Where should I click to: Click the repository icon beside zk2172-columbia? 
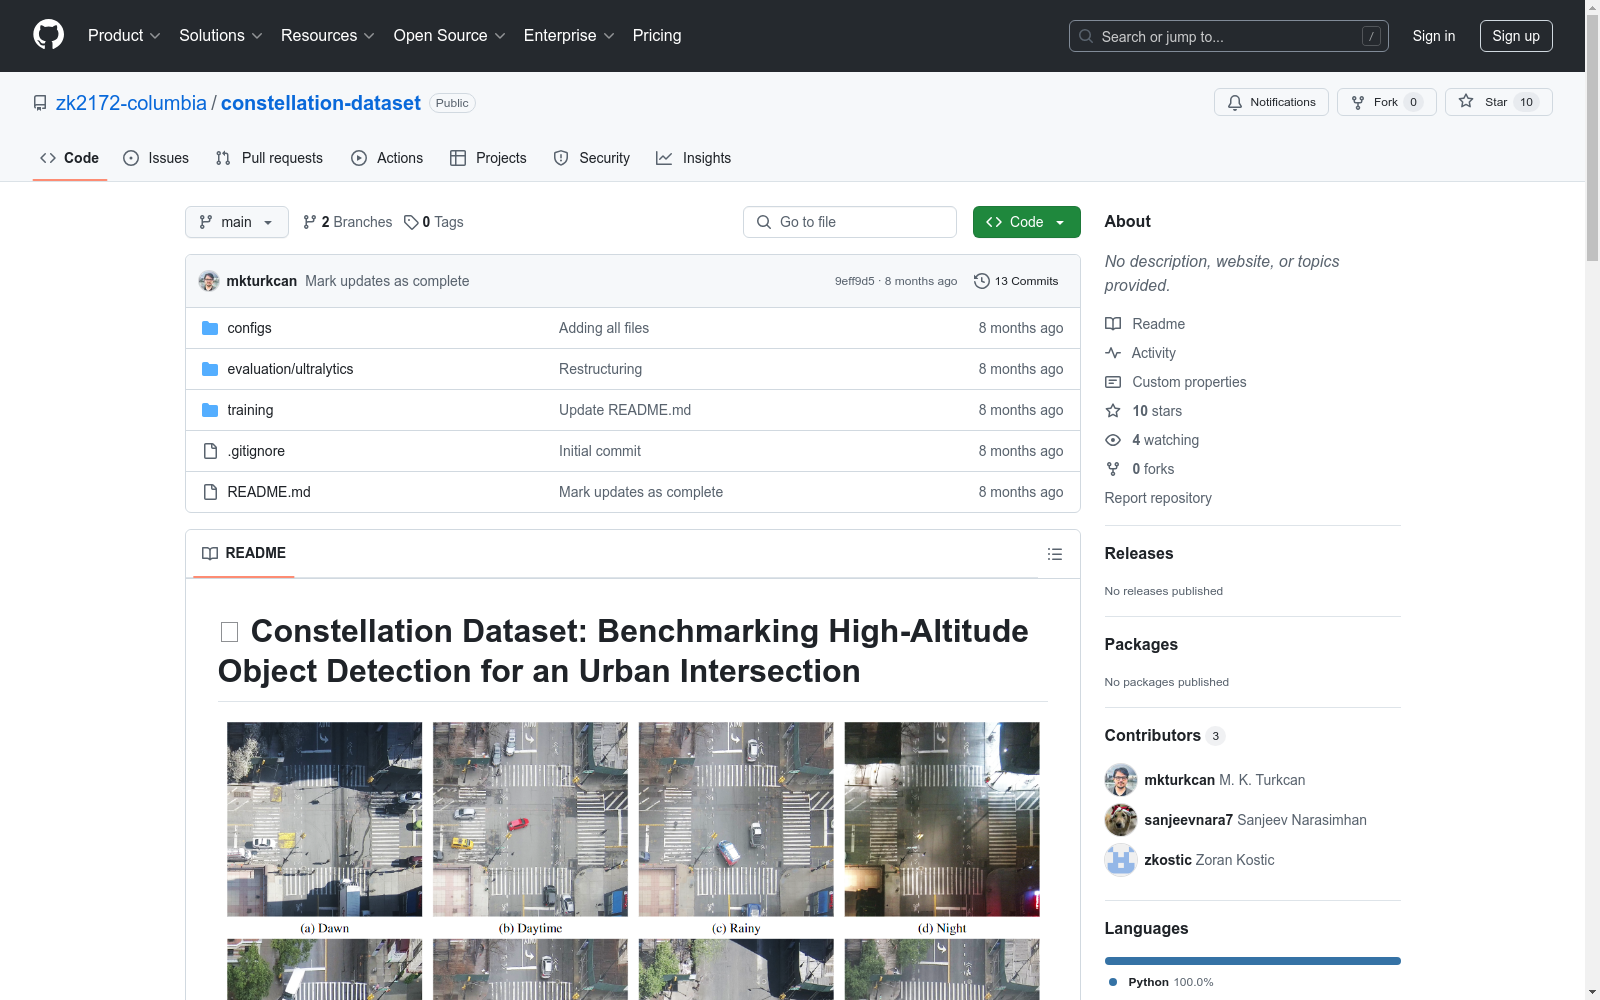coord(40,103)
